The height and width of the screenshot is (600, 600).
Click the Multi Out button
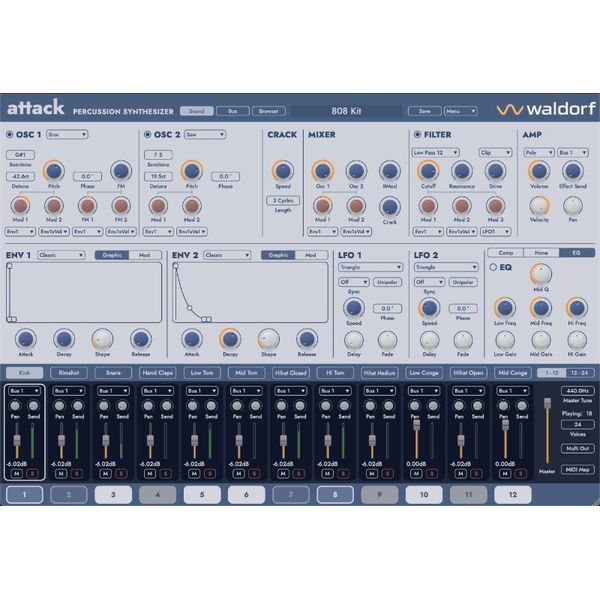click(x=577, y=448)
